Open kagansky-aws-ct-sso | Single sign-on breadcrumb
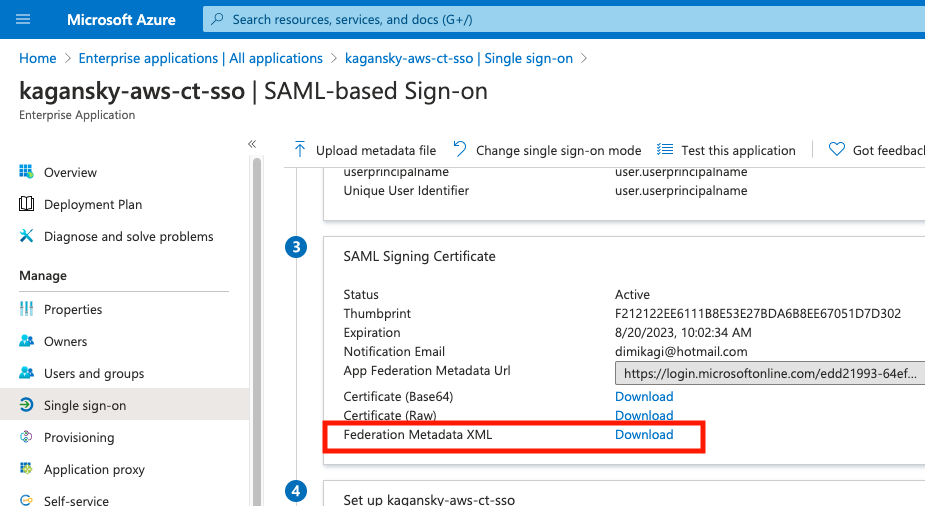 459,58
